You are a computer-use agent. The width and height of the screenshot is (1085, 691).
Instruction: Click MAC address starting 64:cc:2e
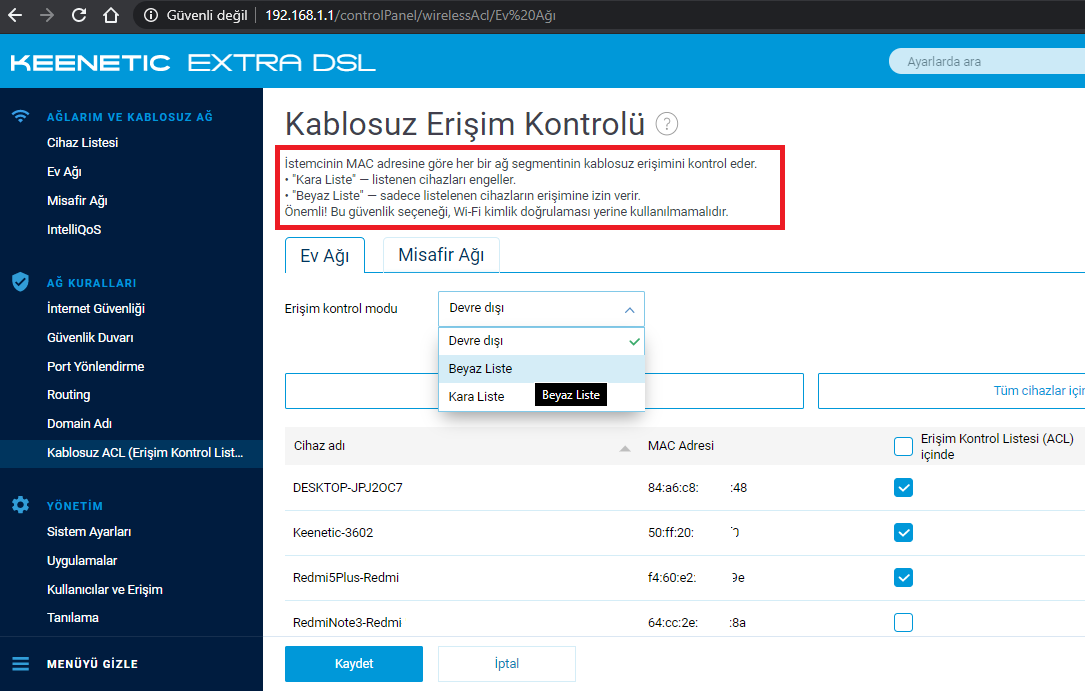point(697,623)
